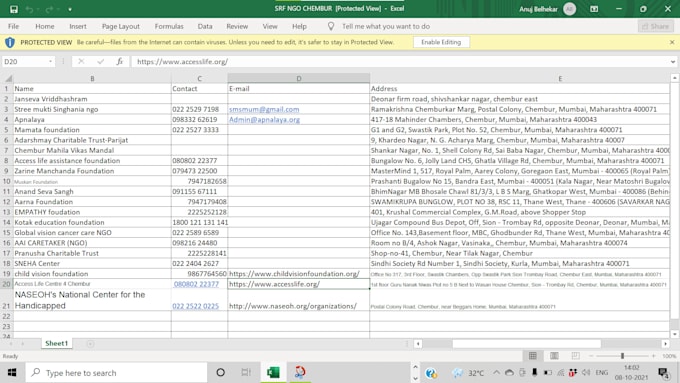The image size is (680, 383).
Task: Select column D header
Action: (299, 79)
